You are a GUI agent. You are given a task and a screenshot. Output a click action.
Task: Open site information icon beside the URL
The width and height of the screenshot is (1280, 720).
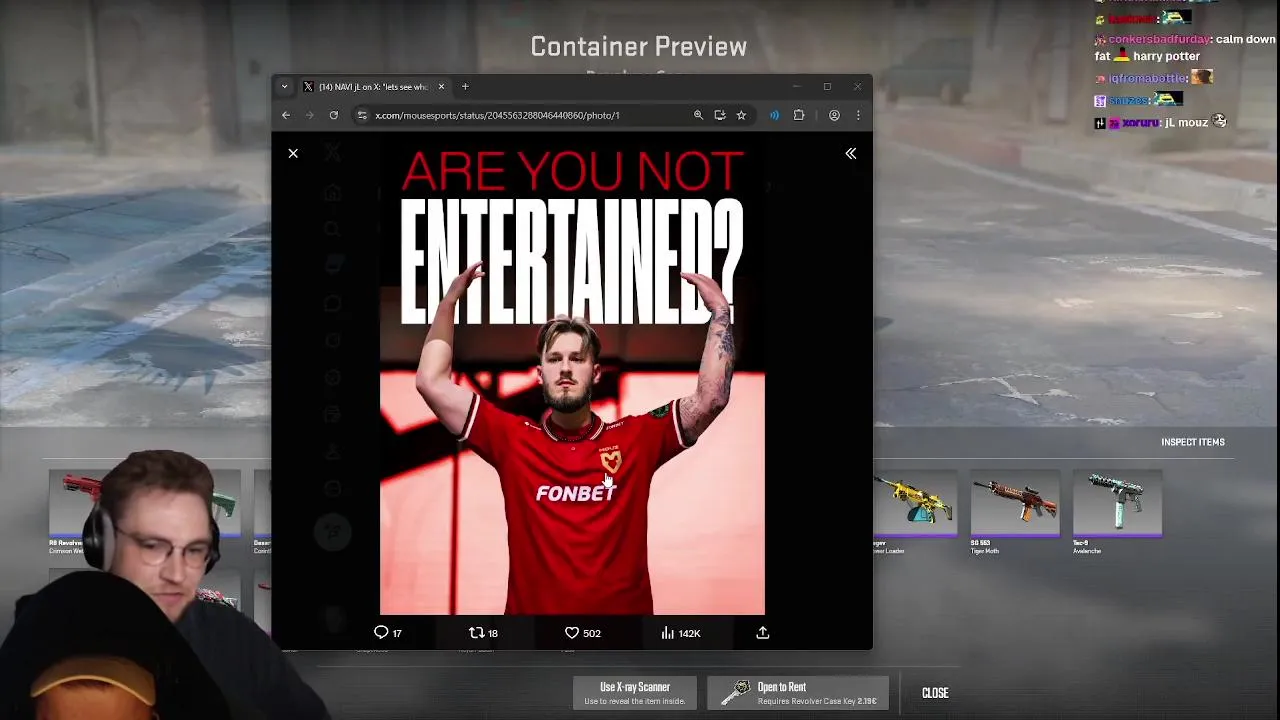[x=362, y=115]
